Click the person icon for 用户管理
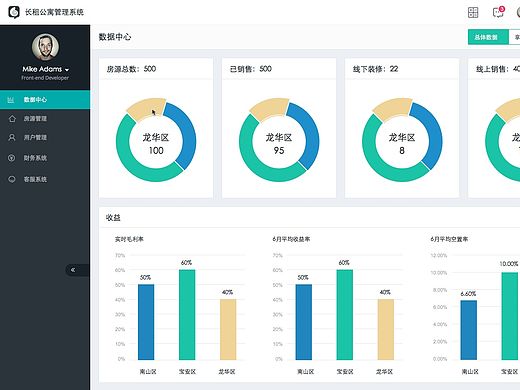 (12, 137)
